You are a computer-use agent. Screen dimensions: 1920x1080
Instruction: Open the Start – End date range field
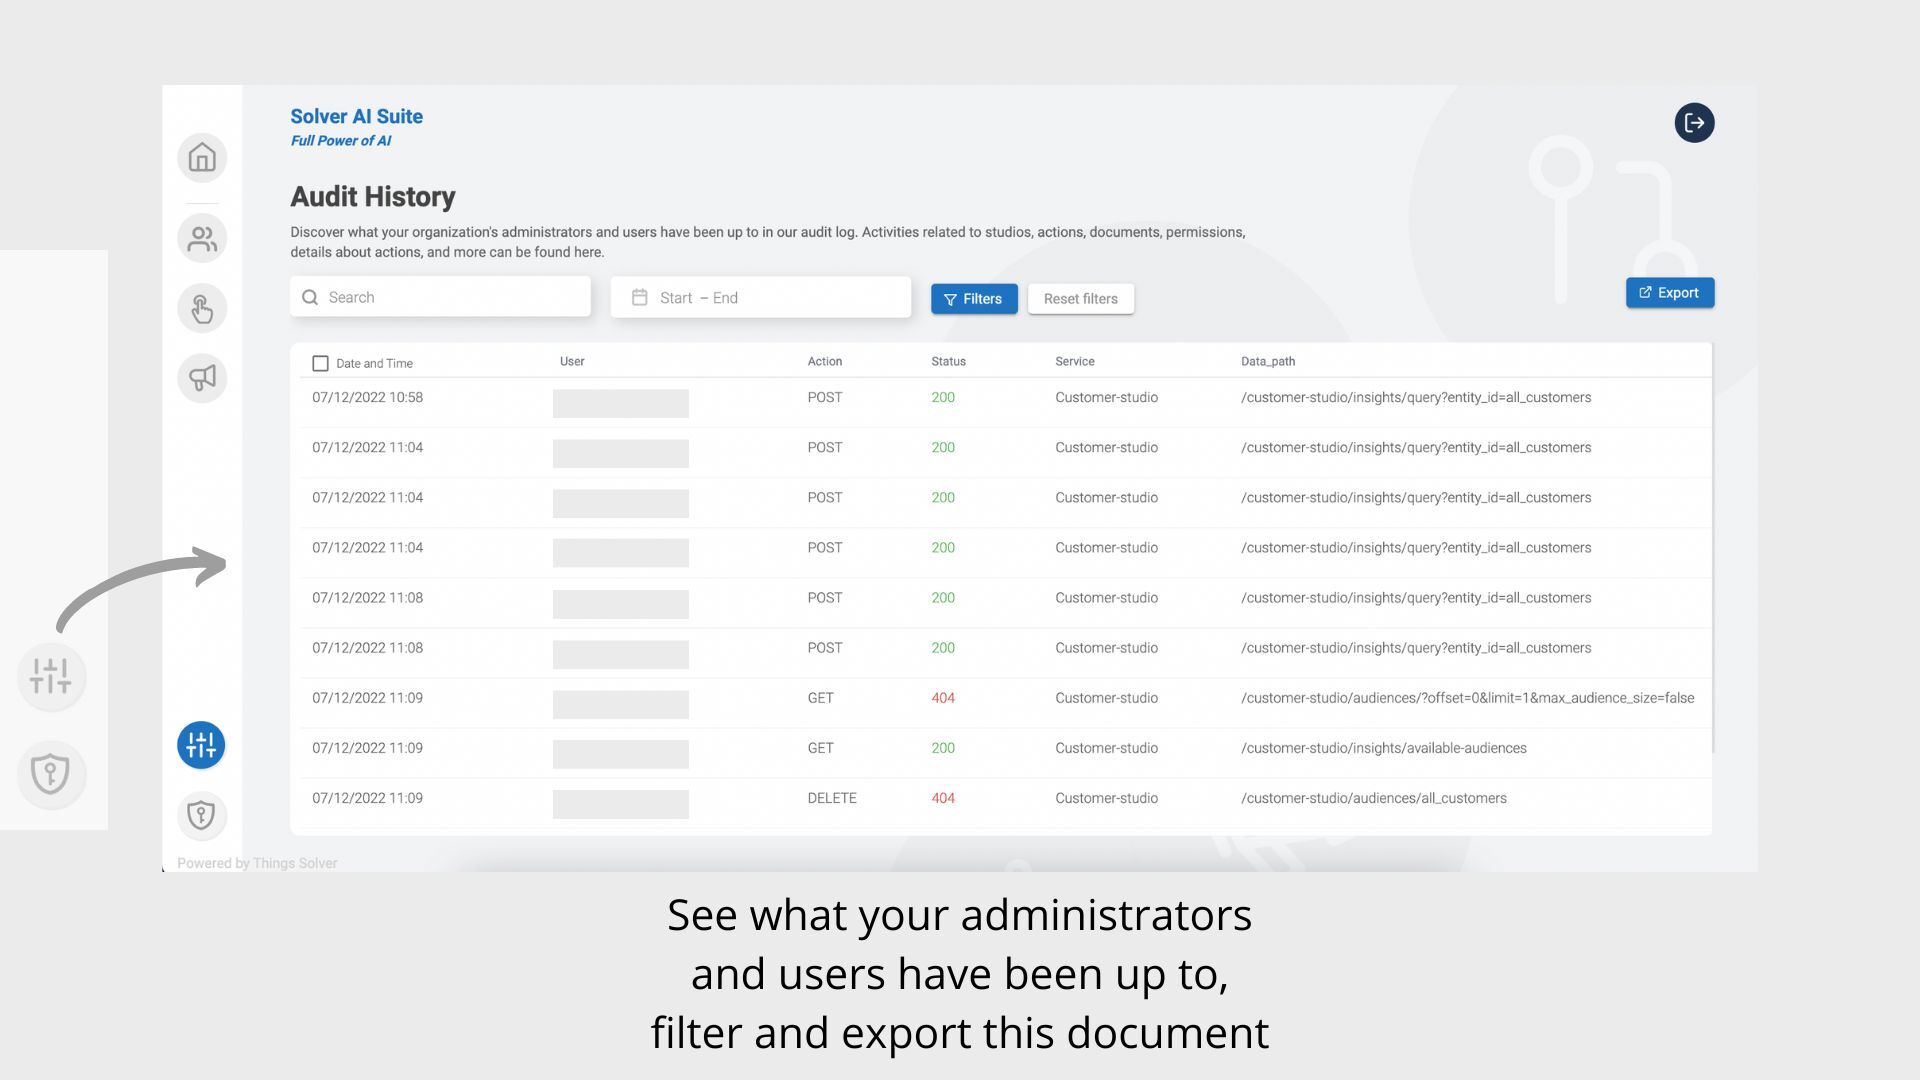coord(761,297)
